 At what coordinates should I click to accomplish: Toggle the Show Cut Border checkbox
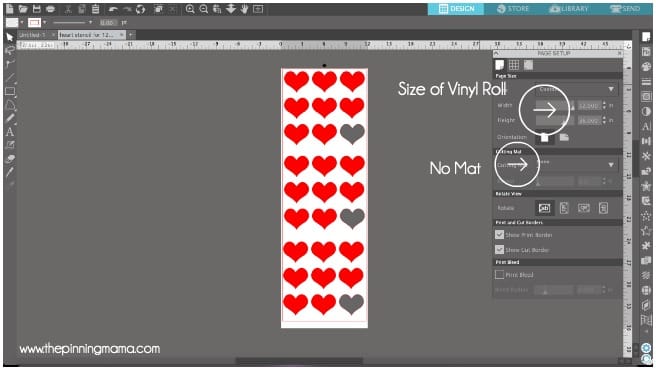pos(499,249)
